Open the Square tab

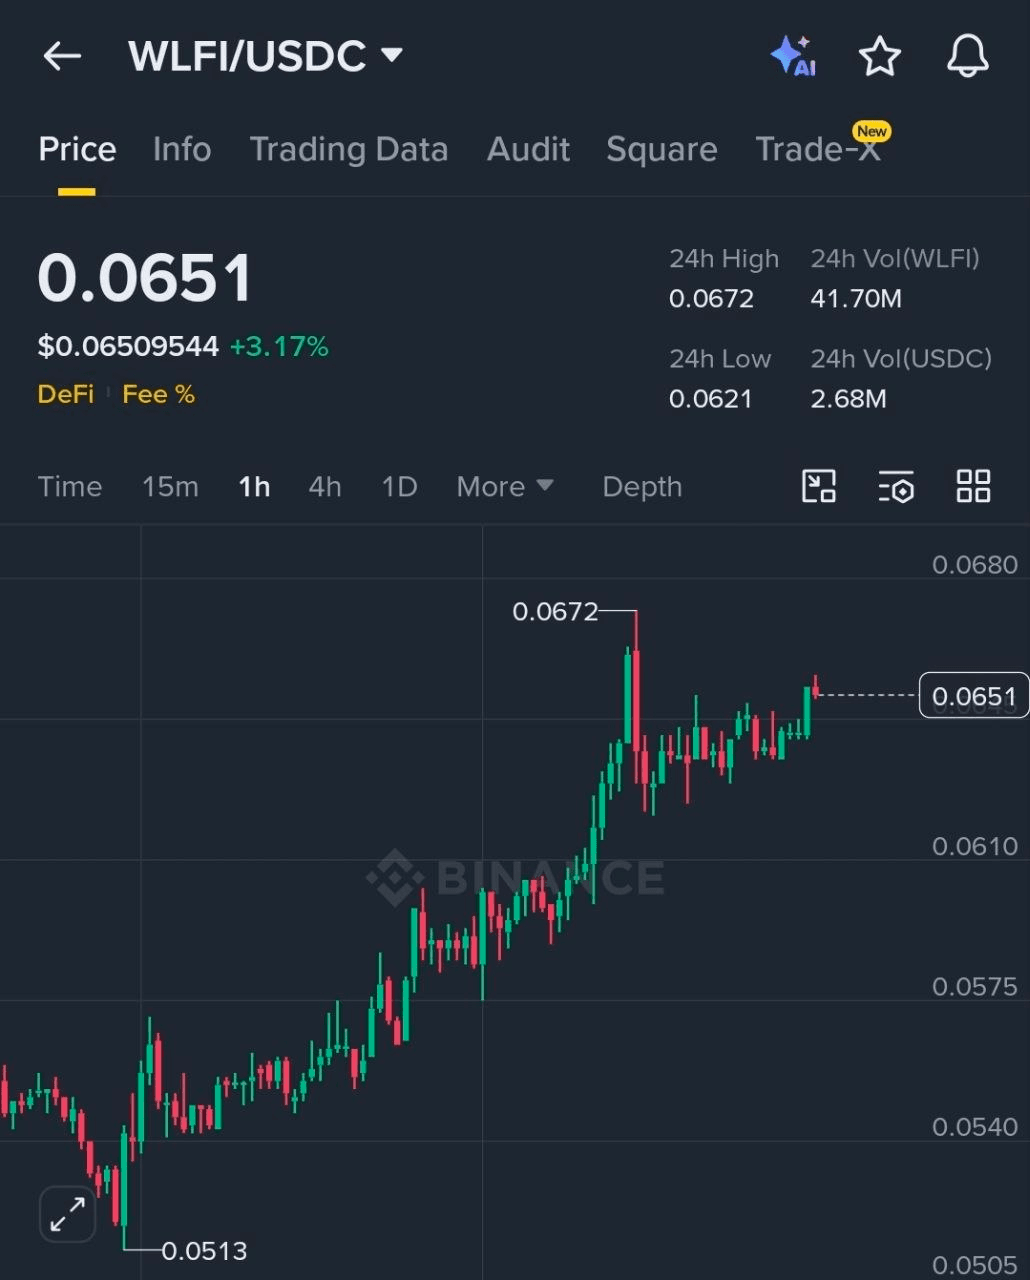coord(662,150)
